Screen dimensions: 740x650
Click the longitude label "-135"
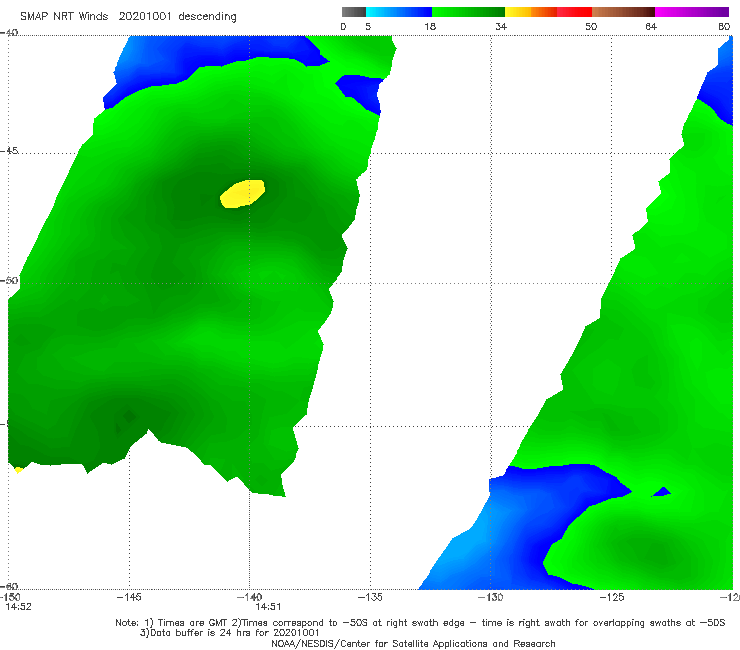(x=370, y=597)
